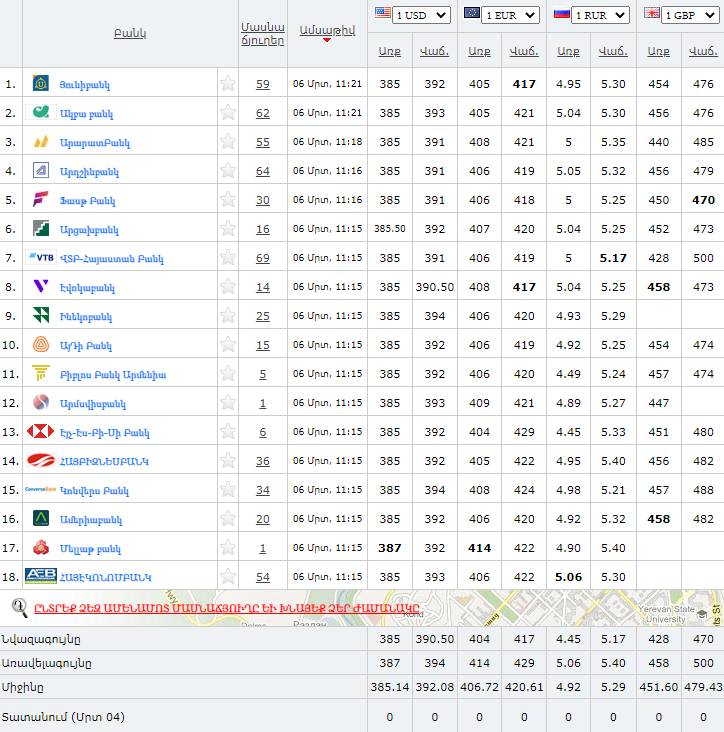Click the Evocabank purple V logo
724x732 pixels.
coord(41,286)
